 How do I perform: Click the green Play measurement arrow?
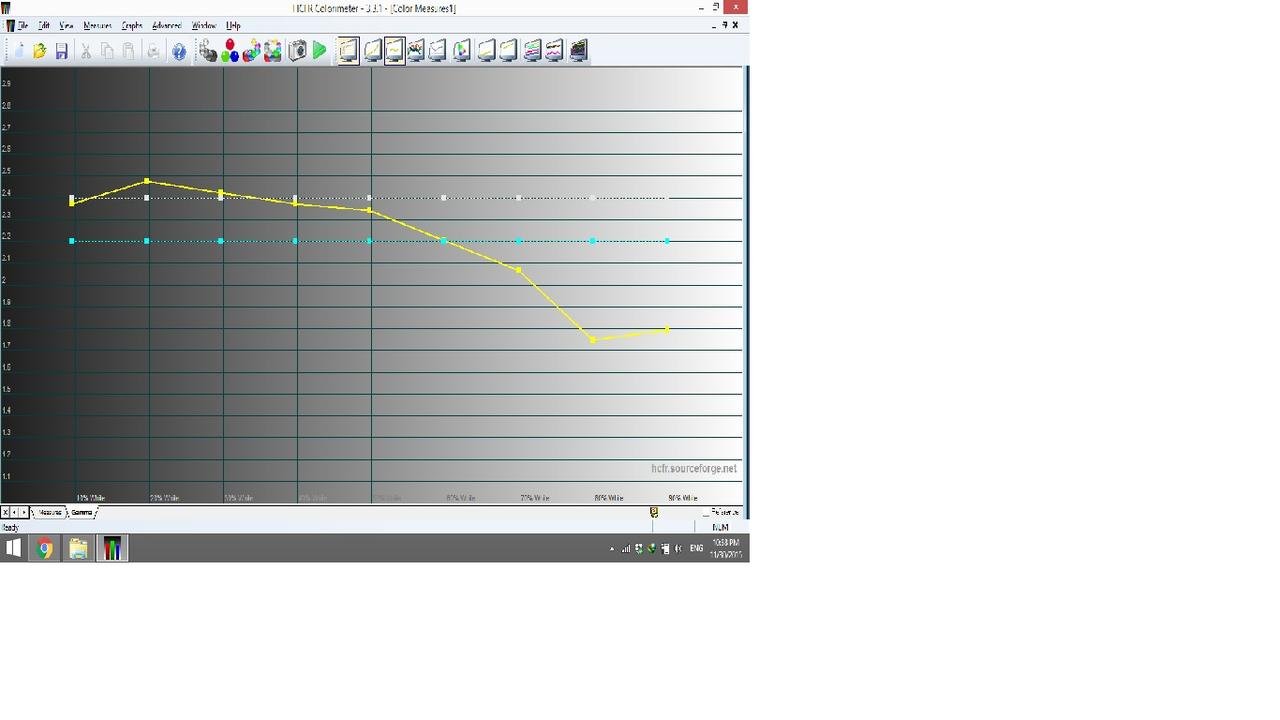[320, 50]
